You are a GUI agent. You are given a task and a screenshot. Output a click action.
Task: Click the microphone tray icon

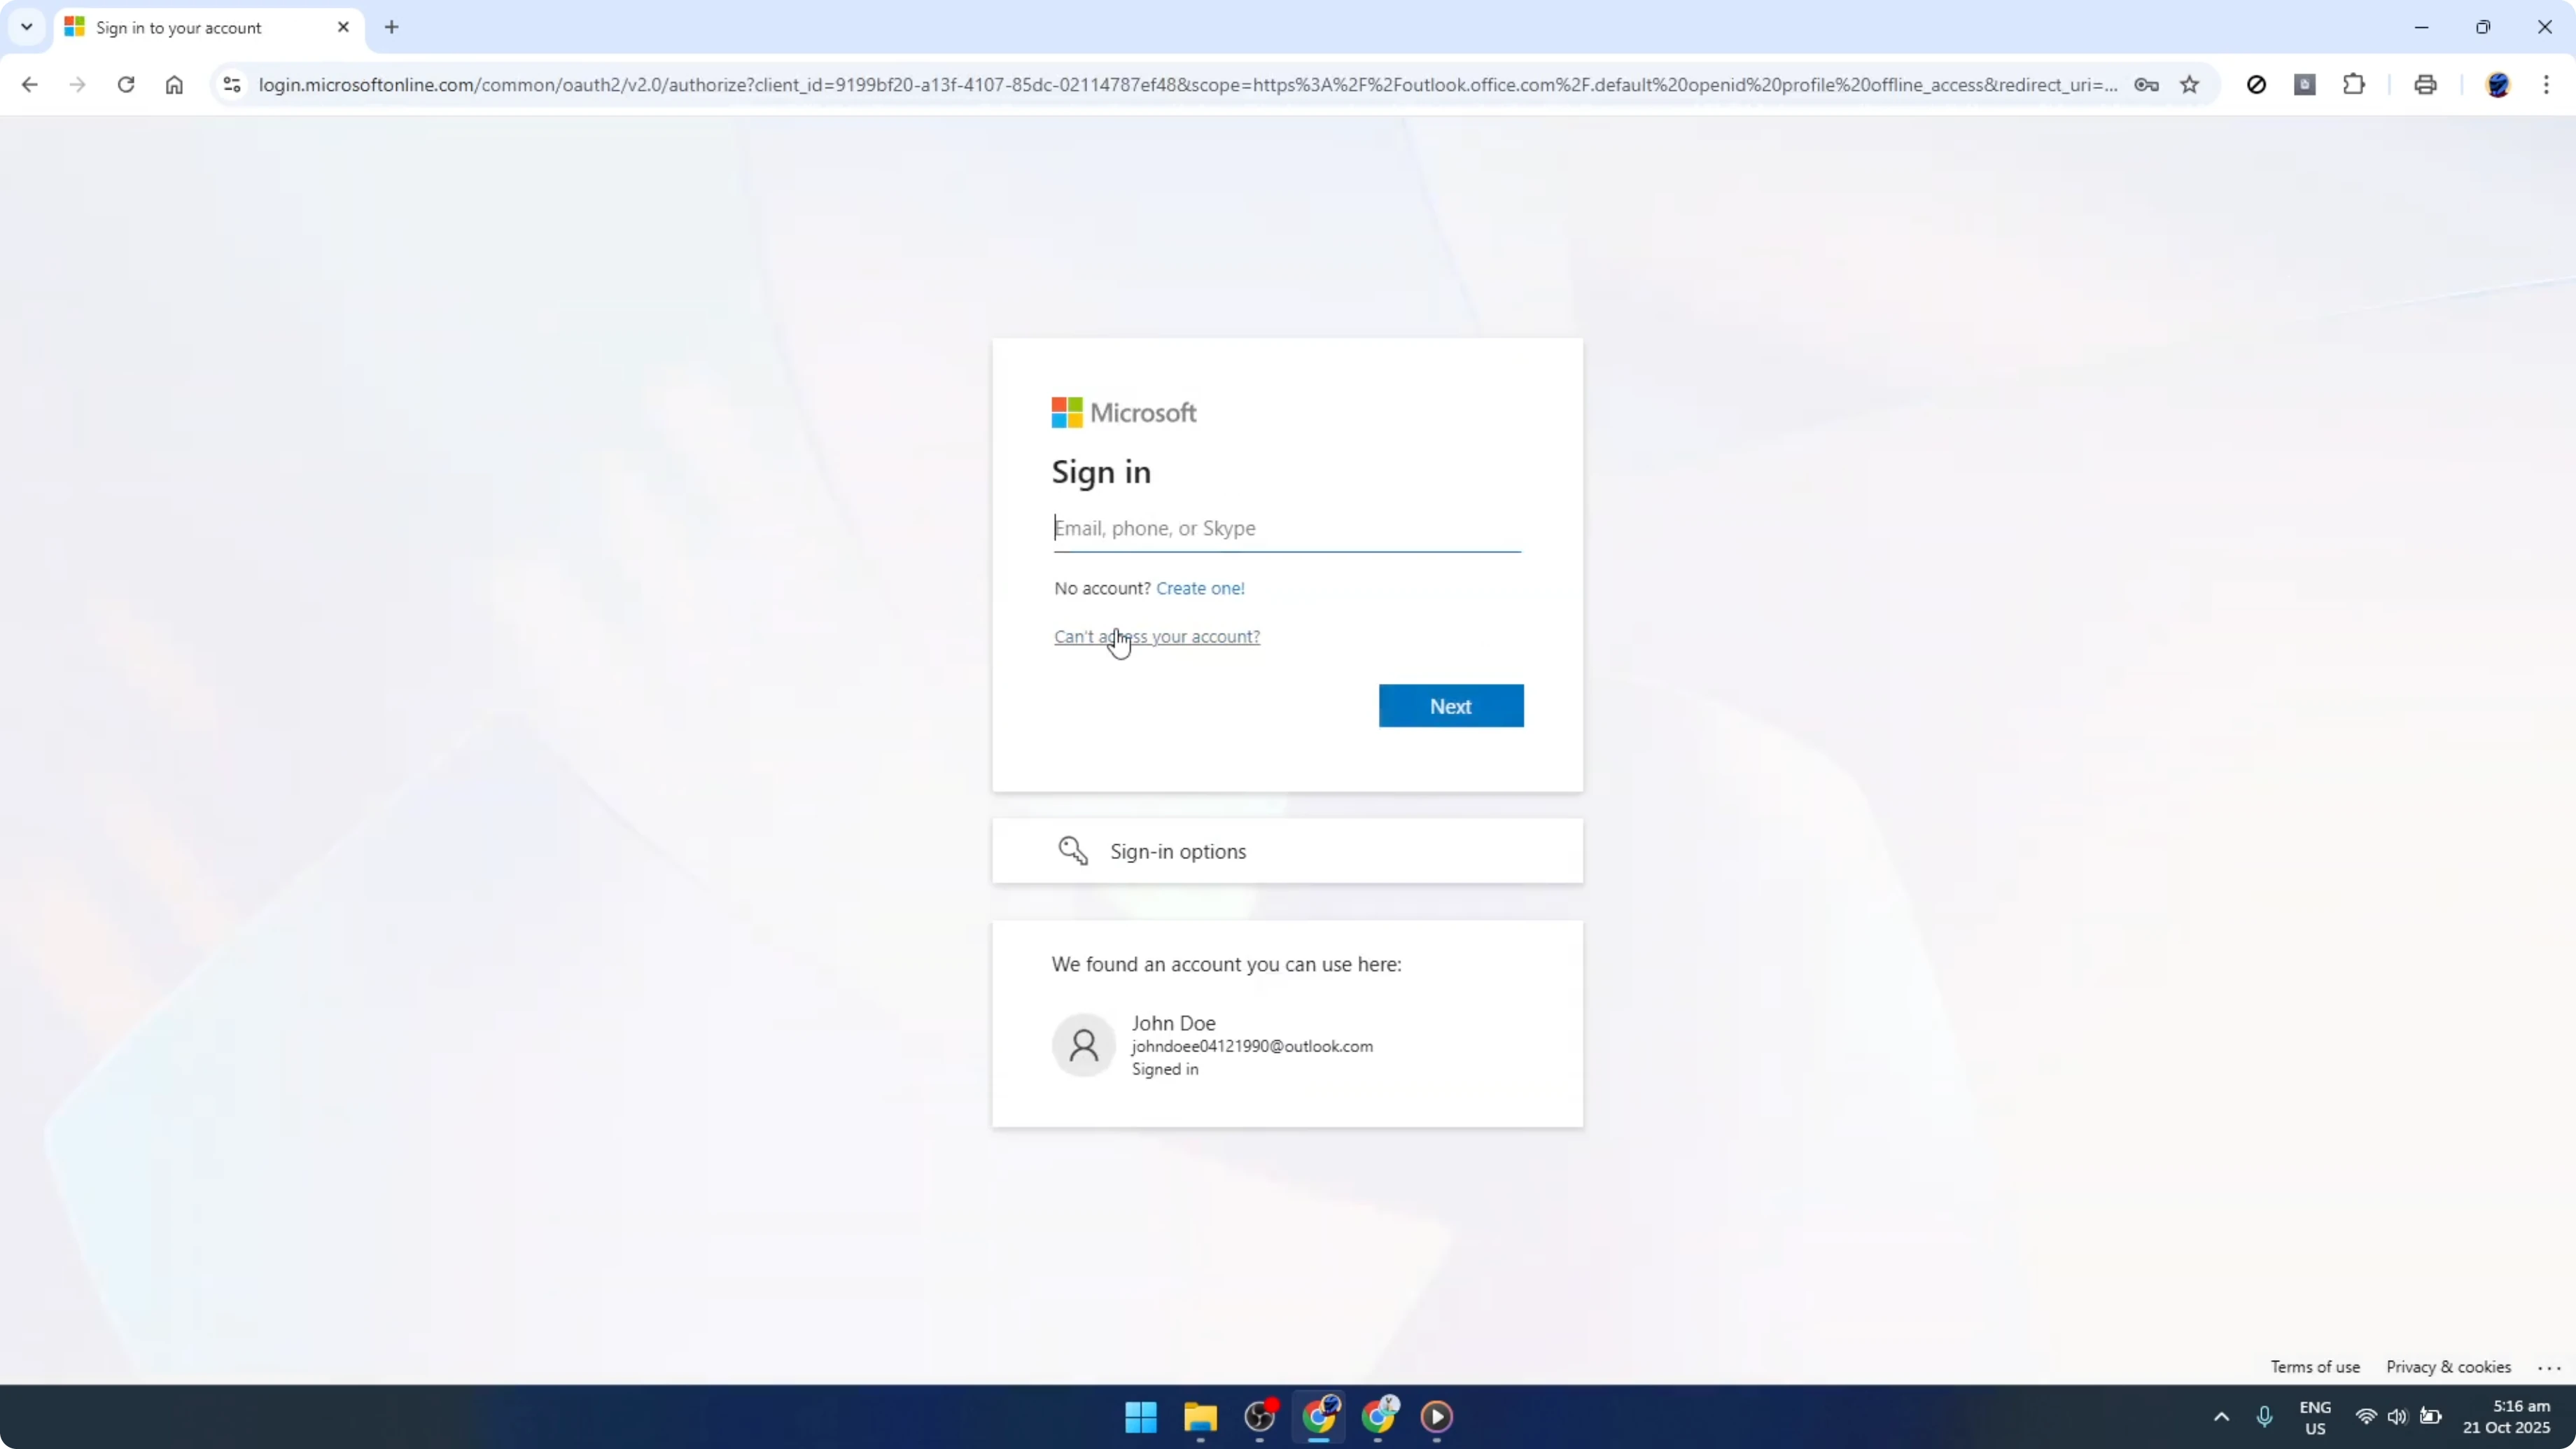coord(2265,1417)
